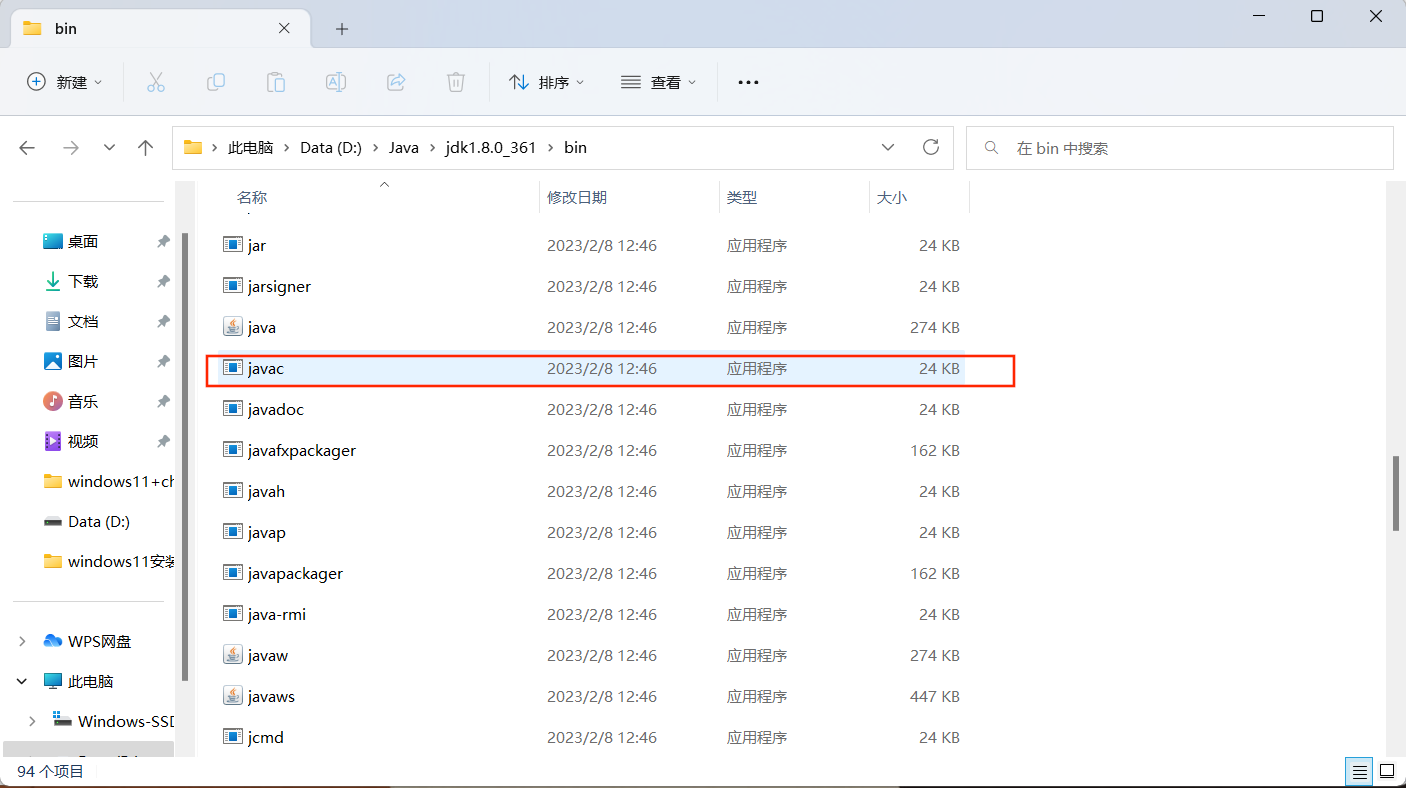This screenshot has height=788, width=1406.
Task: Click the Delete icon in the toolbar
Action: 456,82
